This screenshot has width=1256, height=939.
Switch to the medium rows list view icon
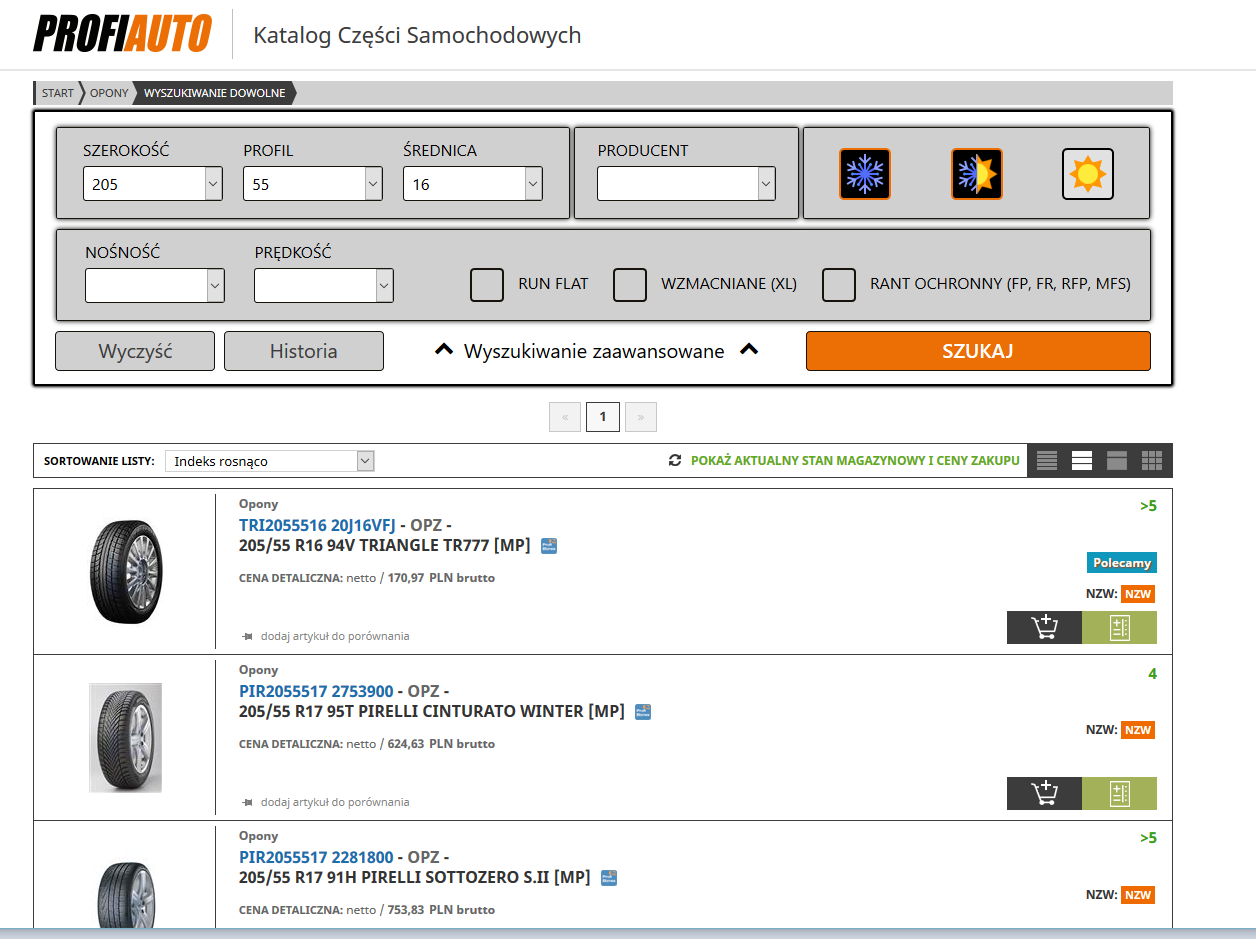pyautogui.click(x=1082, y=461)
